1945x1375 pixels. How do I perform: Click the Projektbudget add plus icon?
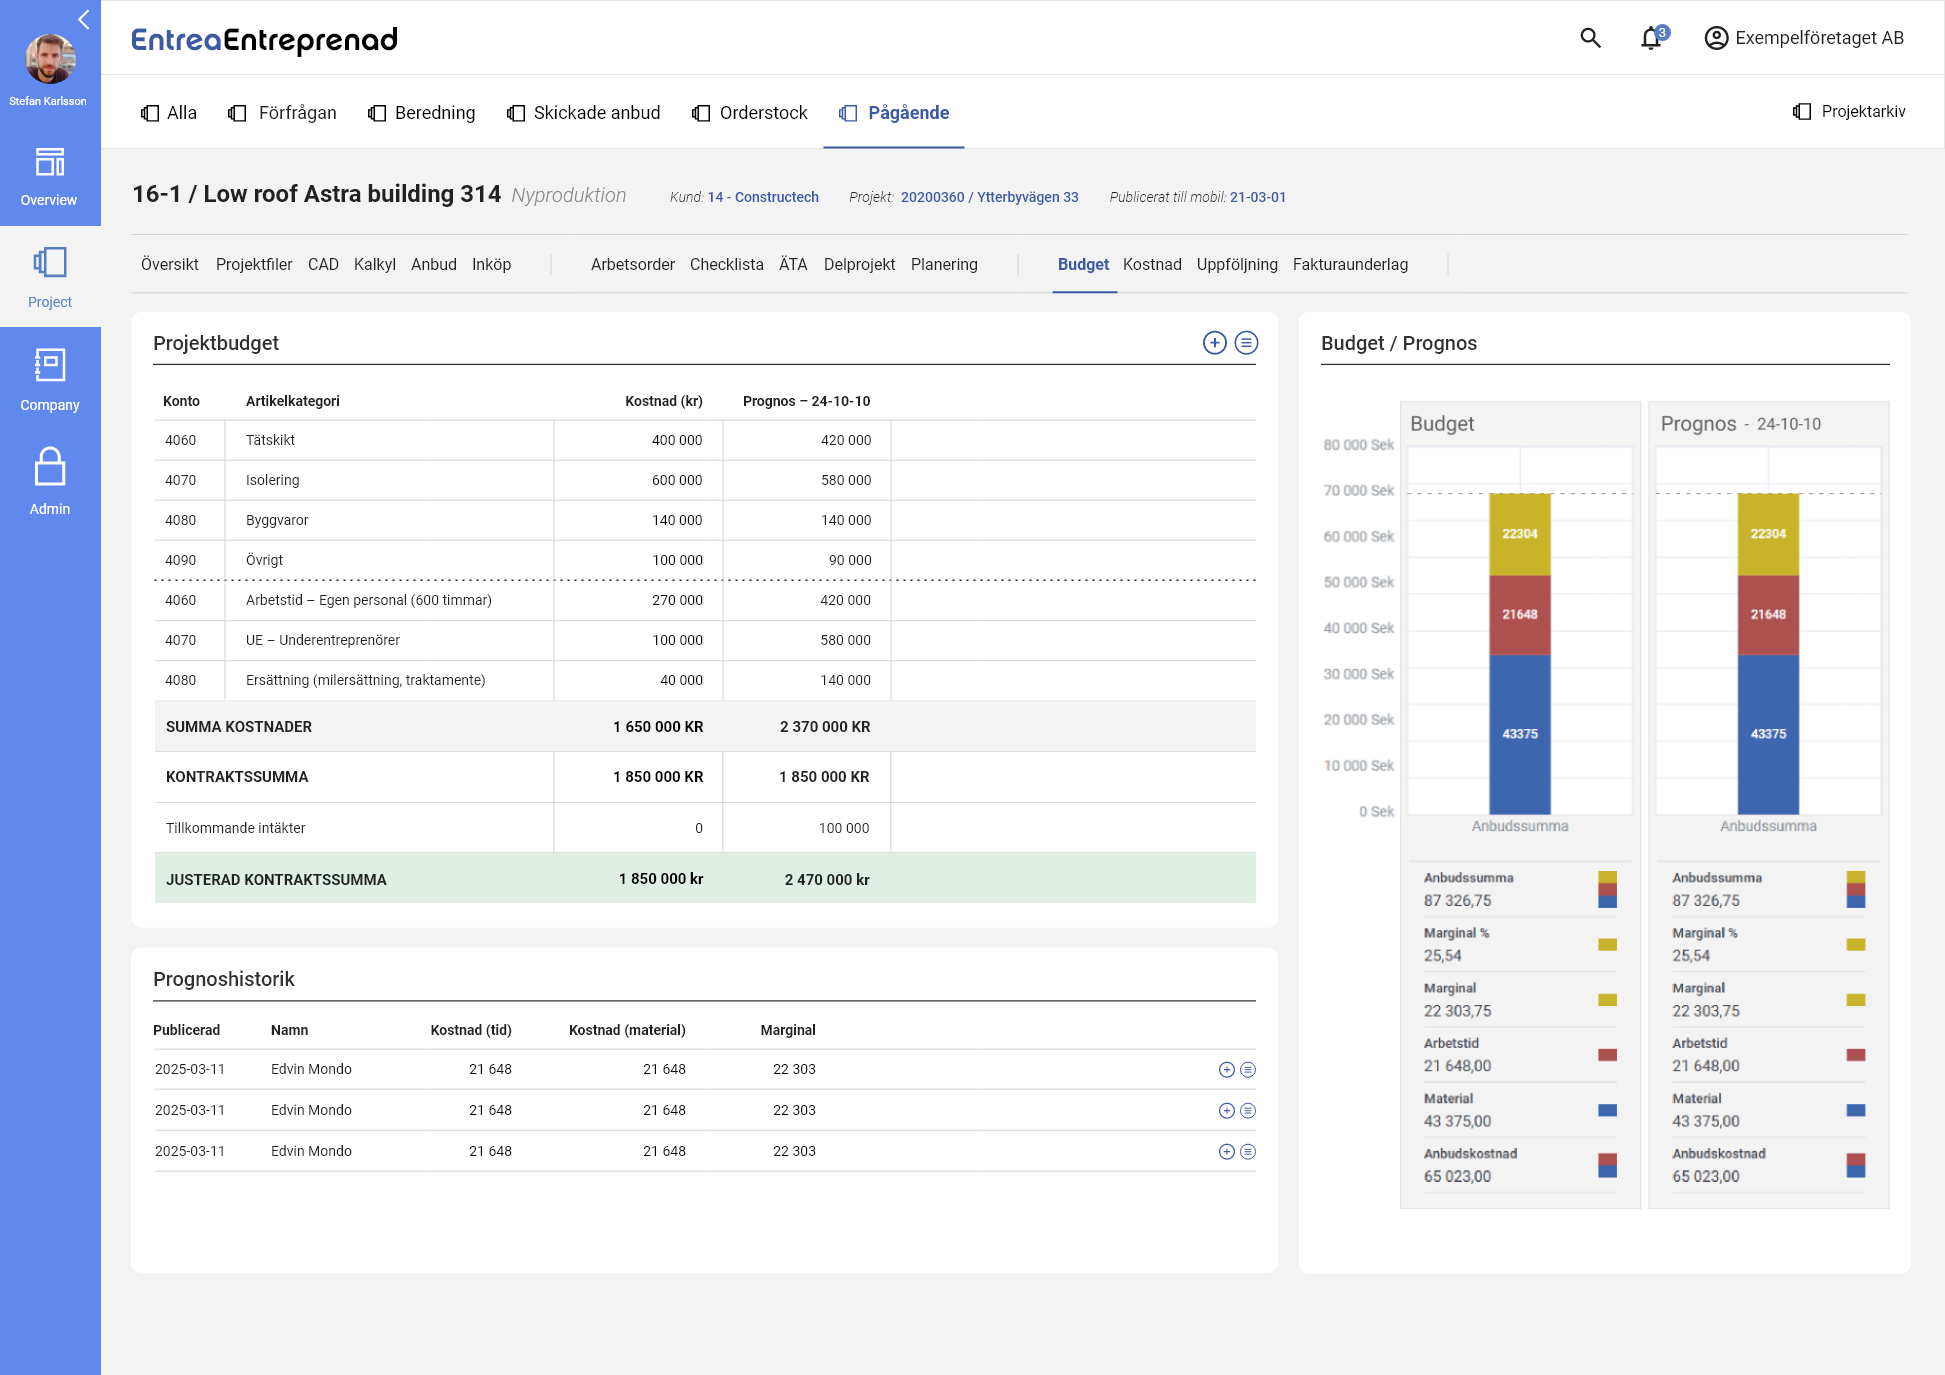[x=1214, y=343]
